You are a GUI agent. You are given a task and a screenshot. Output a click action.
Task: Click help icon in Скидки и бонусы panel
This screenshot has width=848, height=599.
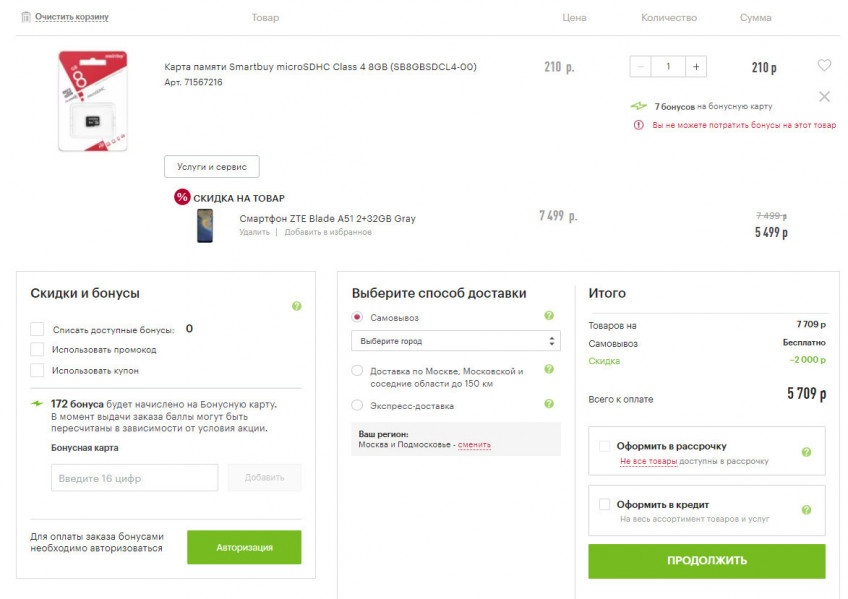pos(296,306)
